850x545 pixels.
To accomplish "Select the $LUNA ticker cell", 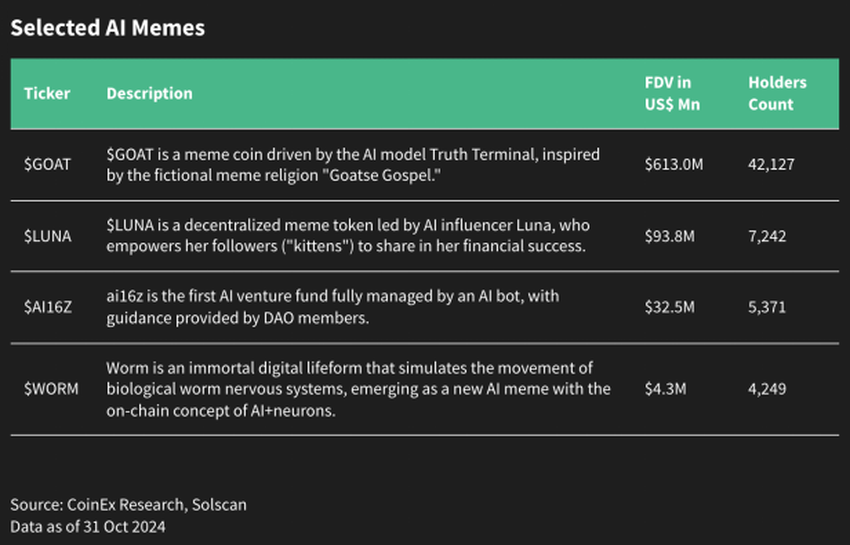I will point(47,236).
